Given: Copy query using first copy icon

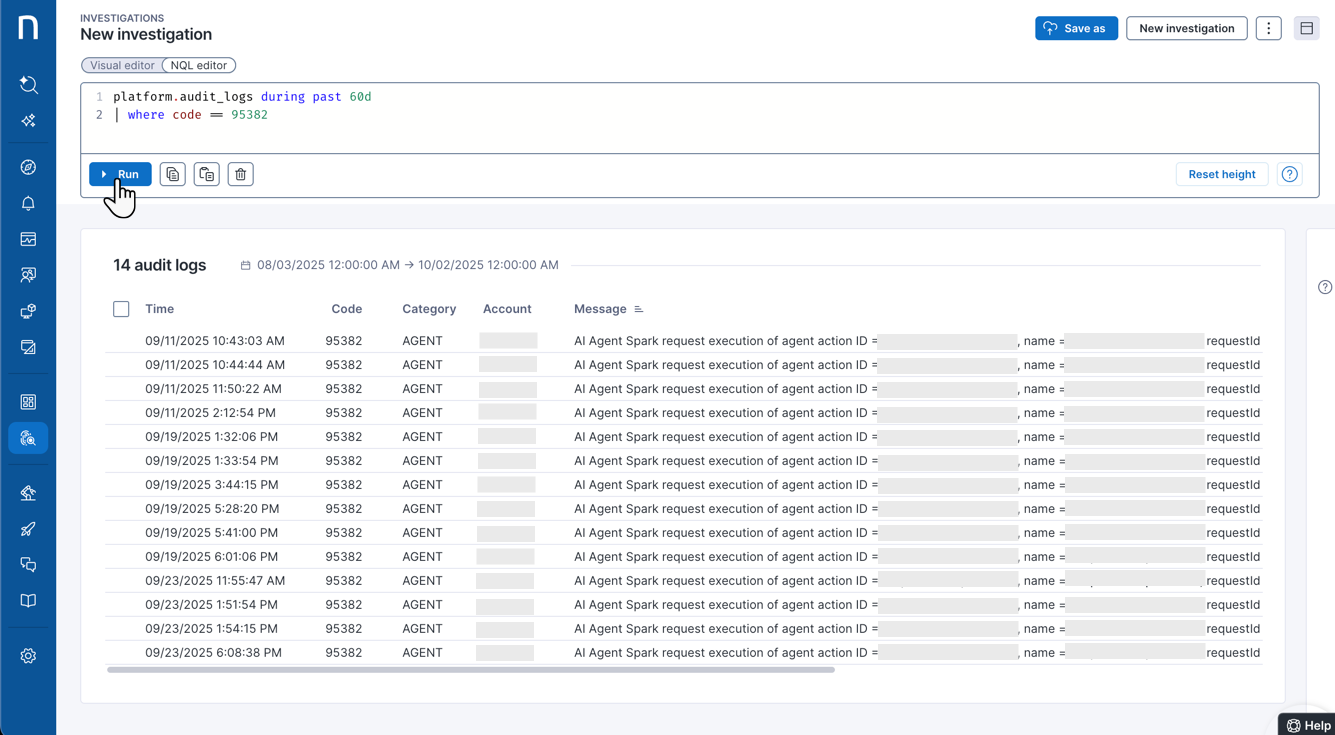Looking at the screenshot, I should (173, 174).
